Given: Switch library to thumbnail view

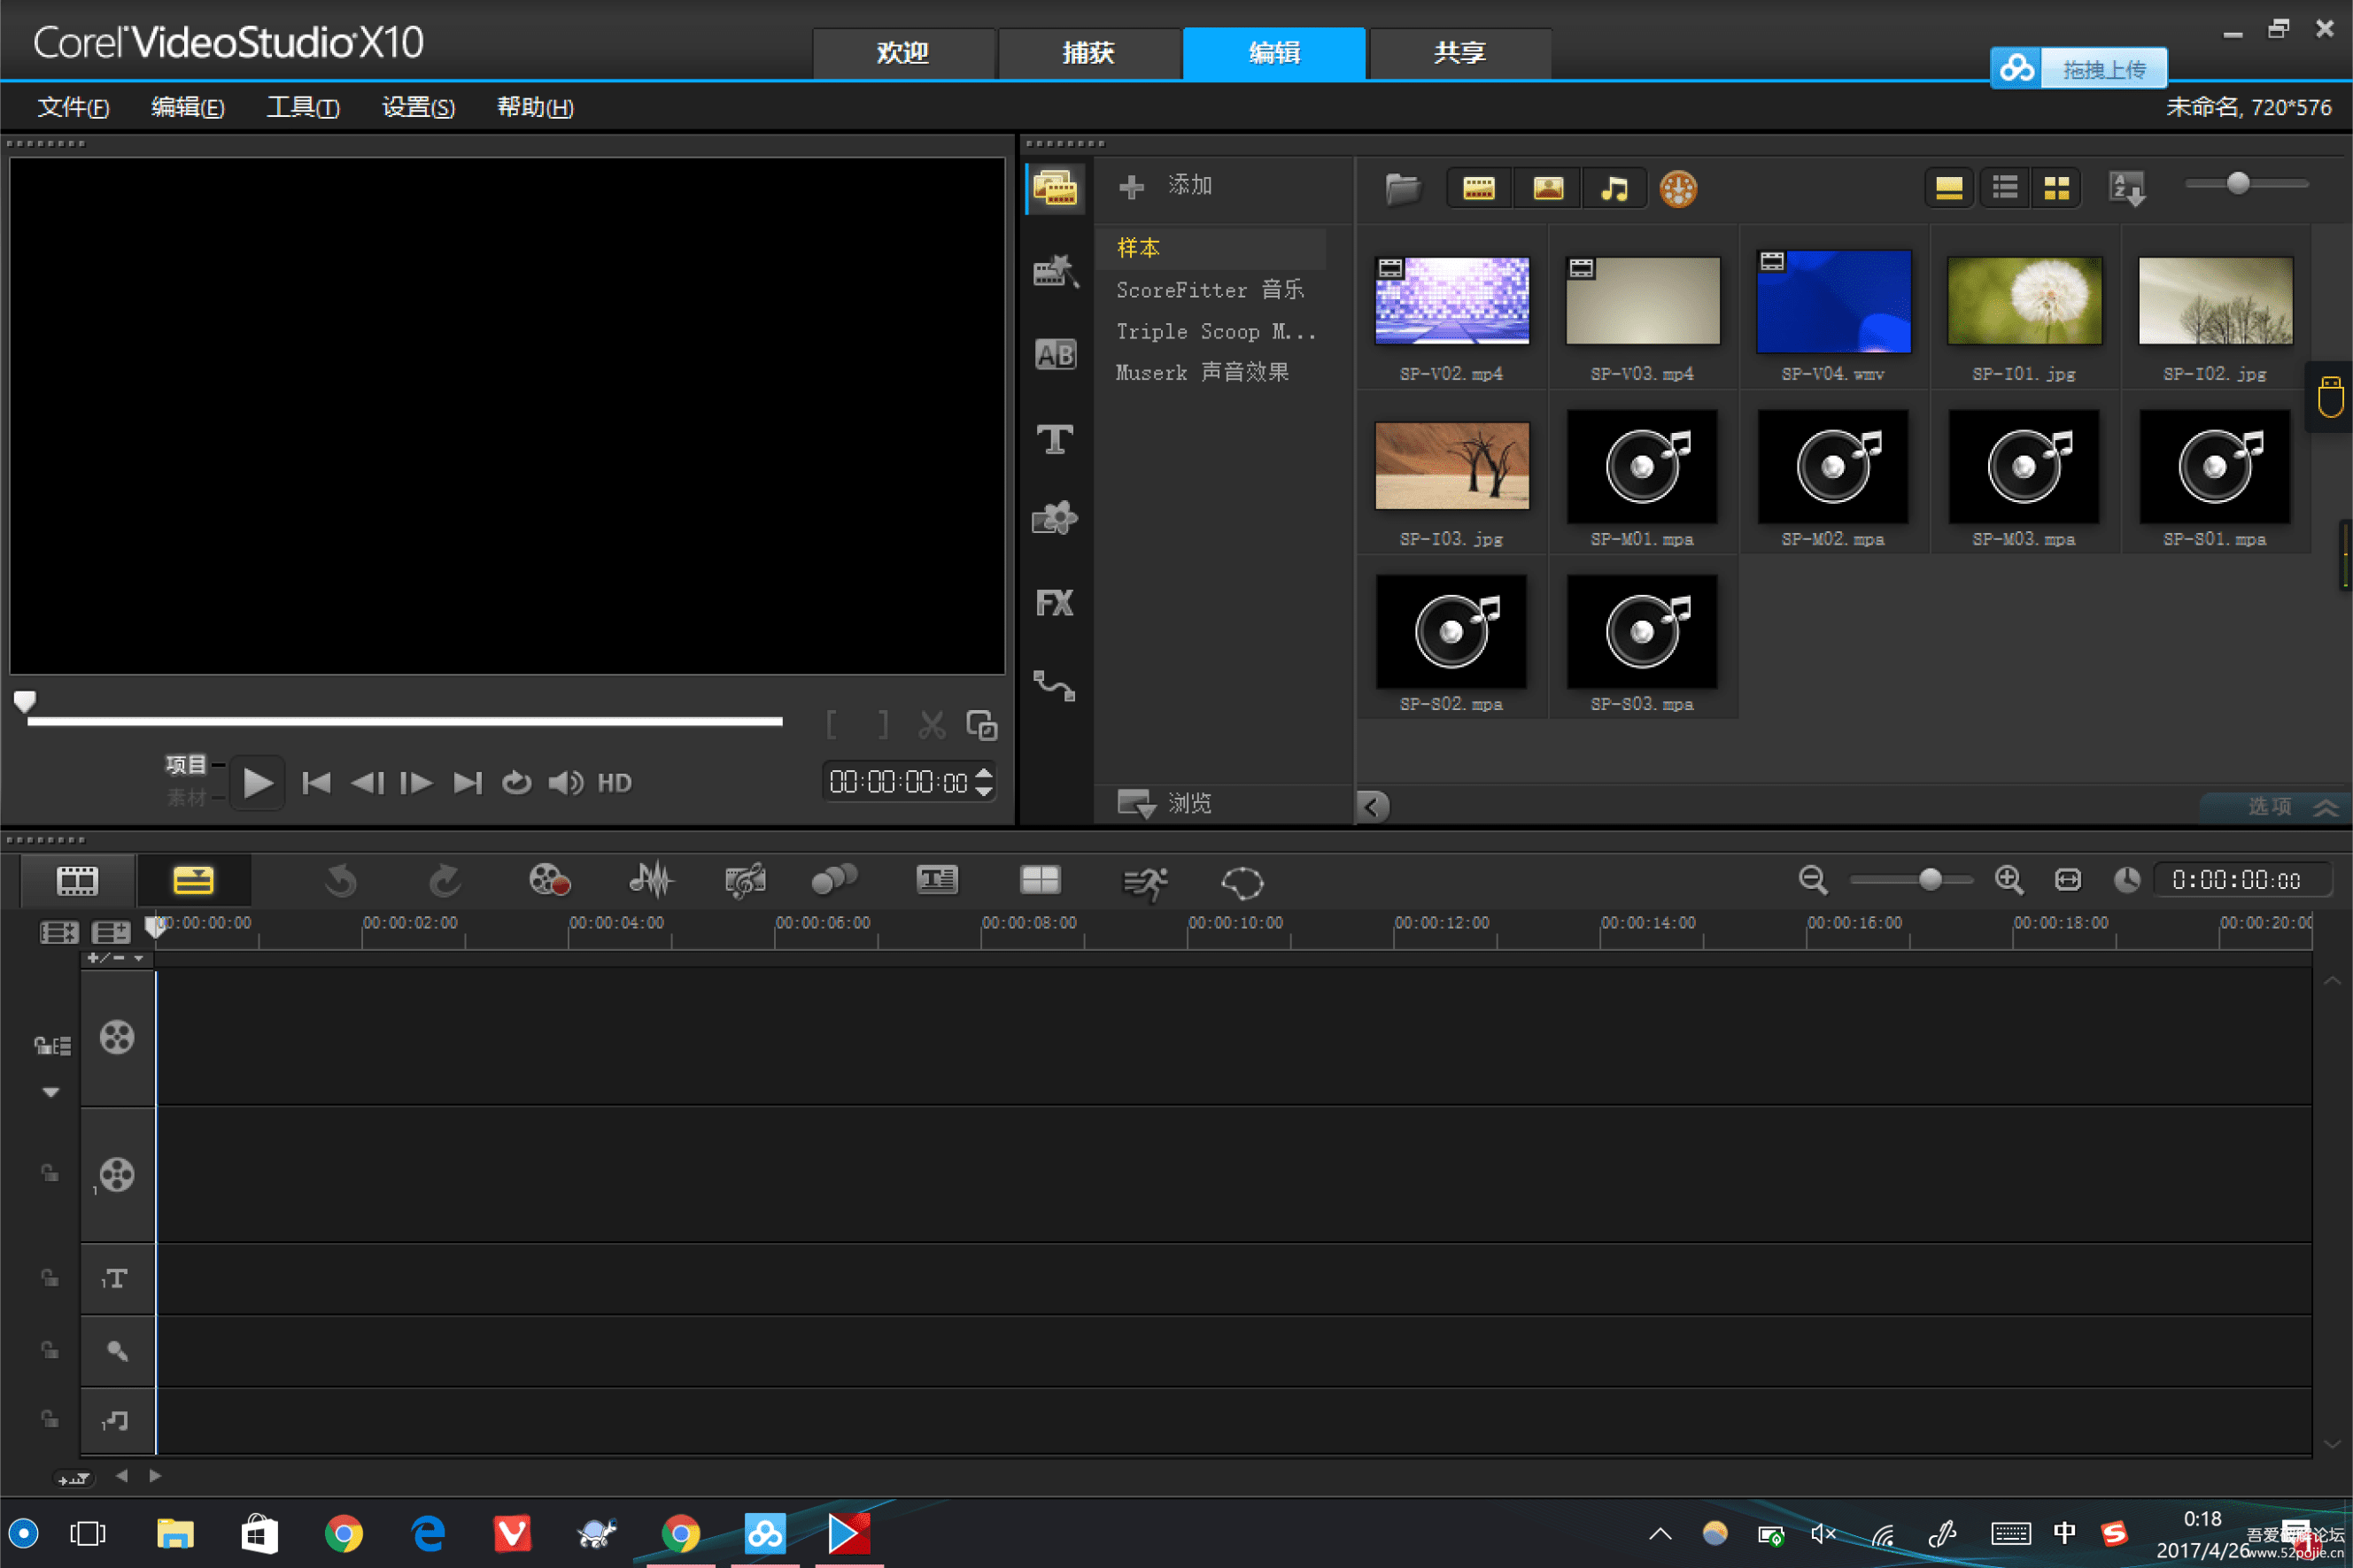Looking at the screenshot, I should (2057, 188).
